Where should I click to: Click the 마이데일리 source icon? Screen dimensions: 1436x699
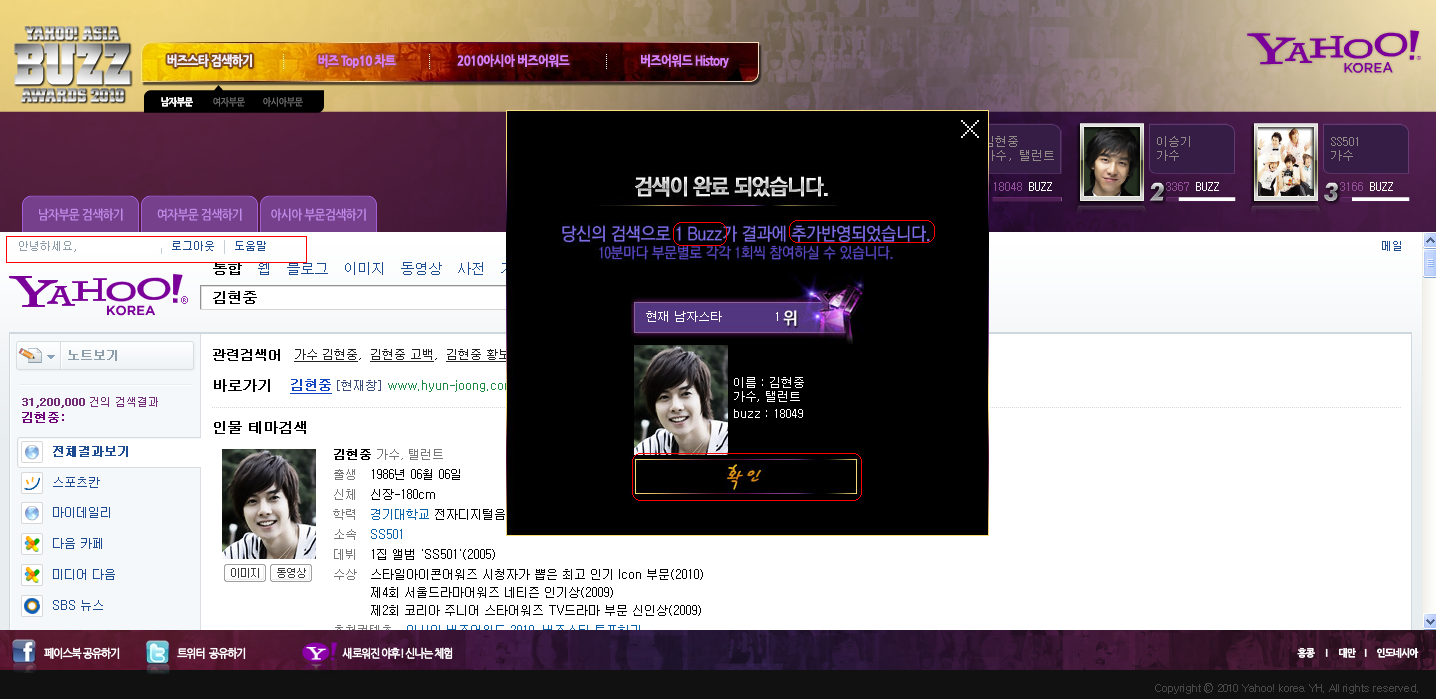pos(32,513)
